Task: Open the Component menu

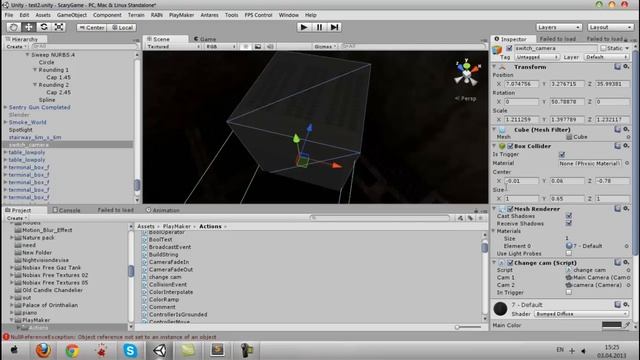Action: coord(107,15)
